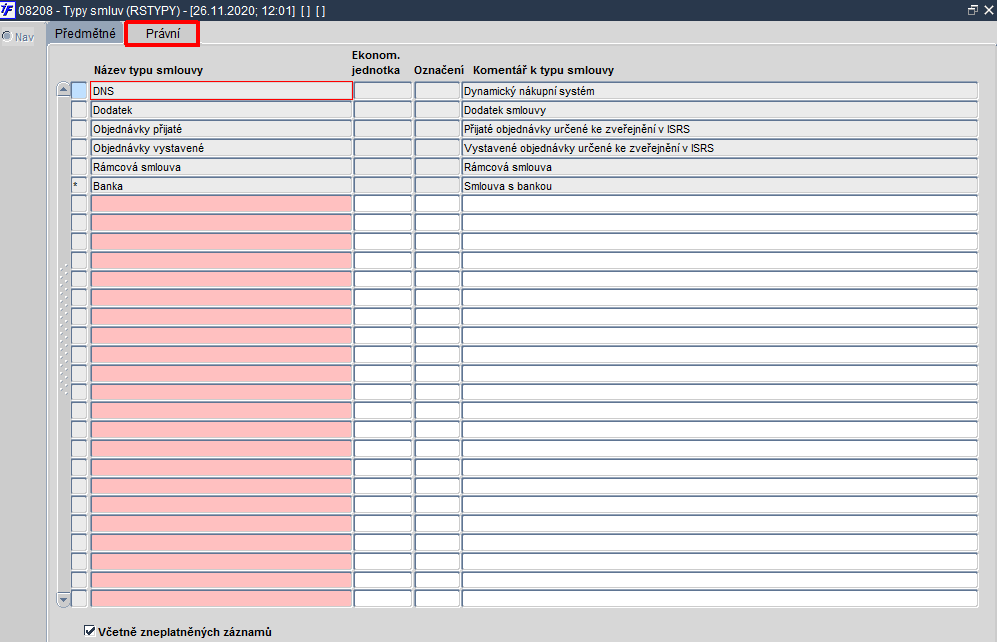997x642 pixels.
Task: Restore window using title bar restore icon
Action: [x=972, y=10]
